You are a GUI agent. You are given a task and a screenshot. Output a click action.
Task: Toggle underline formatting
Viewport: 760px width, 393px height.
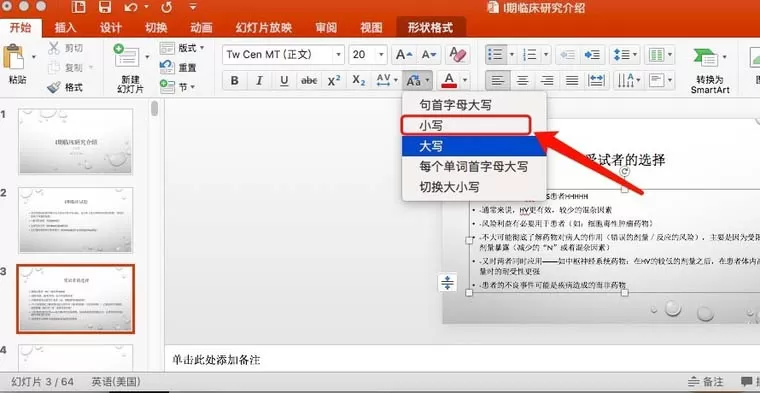click(284, 80)
